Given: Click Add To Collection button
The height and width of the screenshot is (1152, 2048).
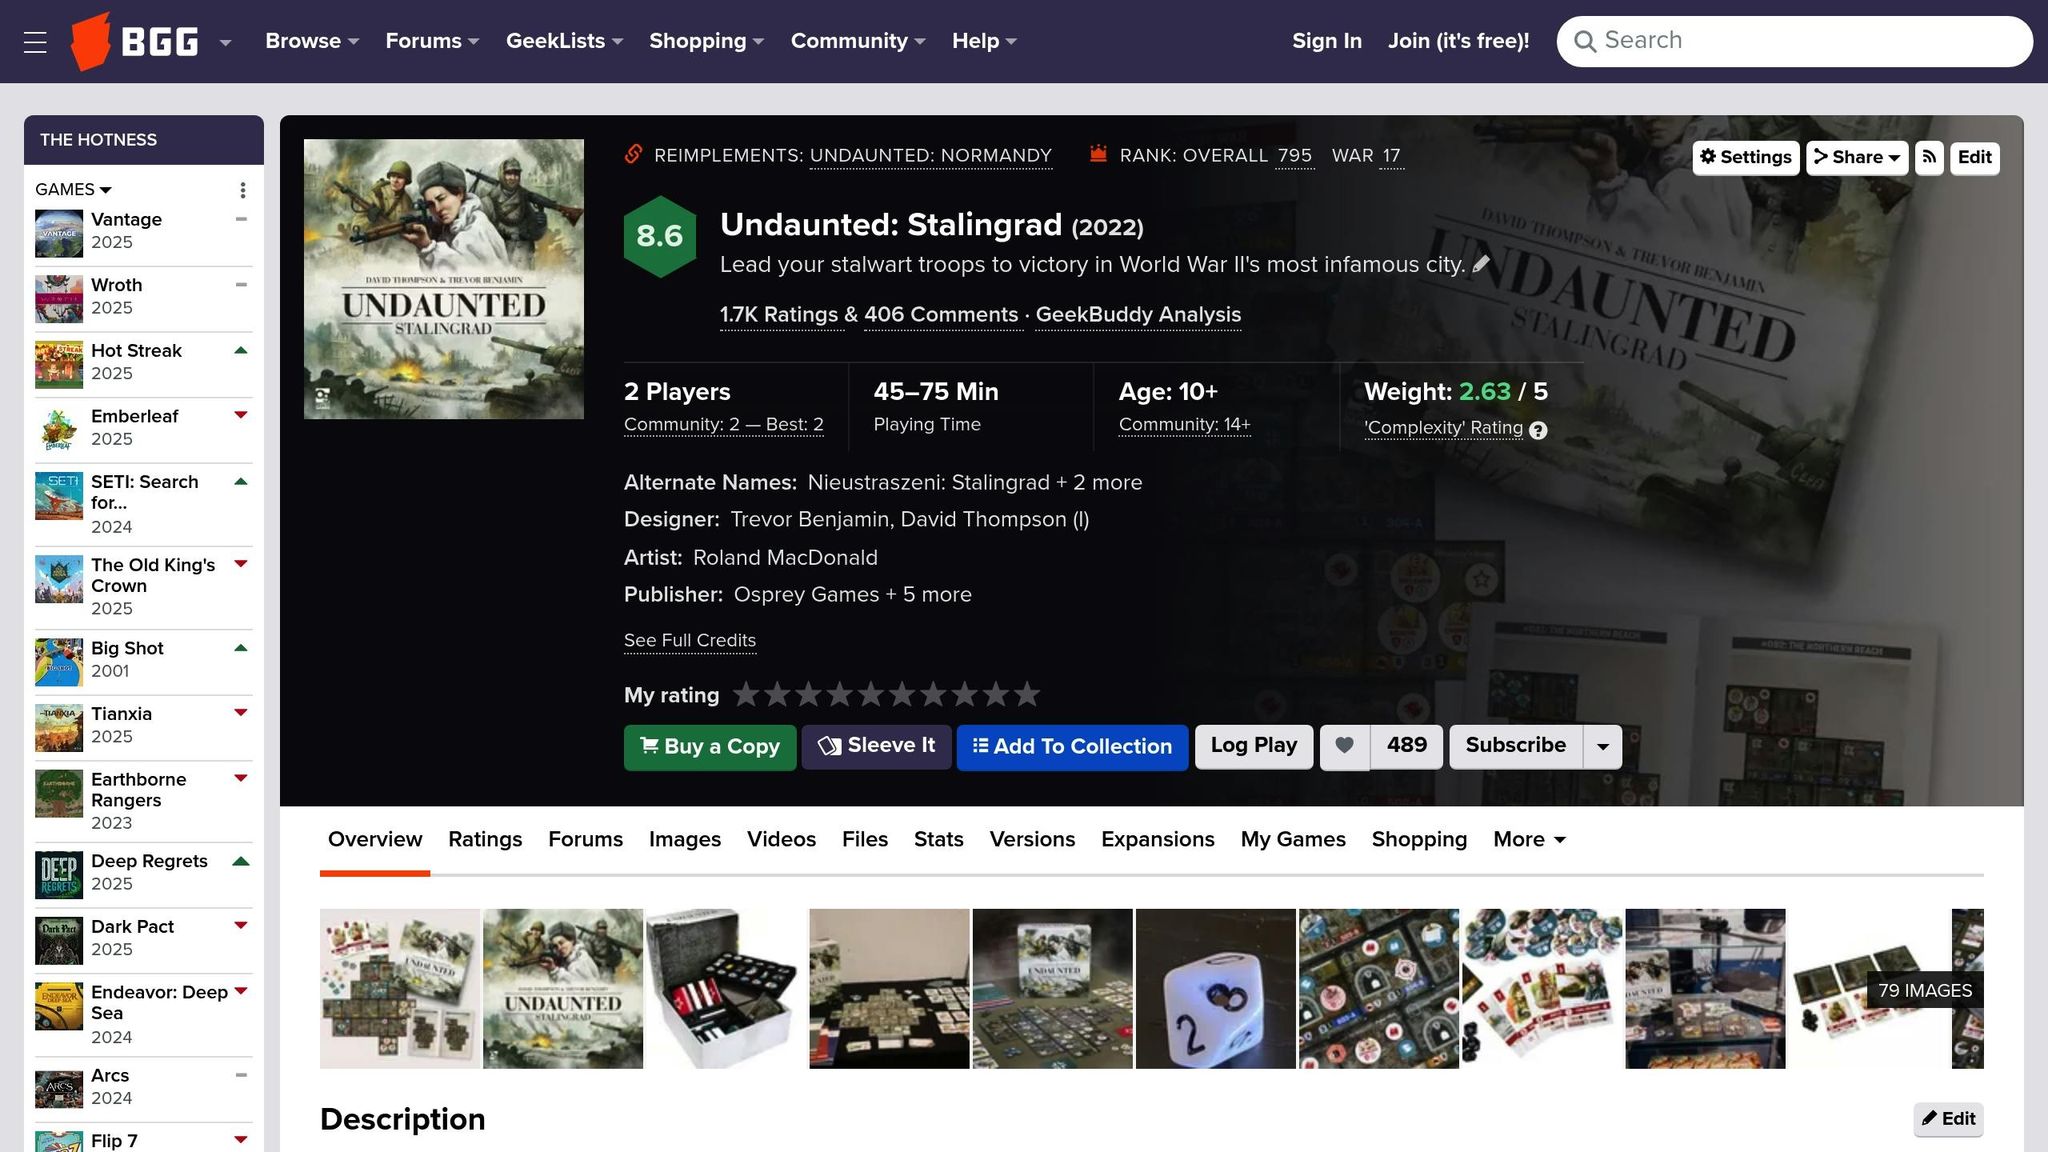Looking at the screenshot, I should click(x=1072, y=747).
